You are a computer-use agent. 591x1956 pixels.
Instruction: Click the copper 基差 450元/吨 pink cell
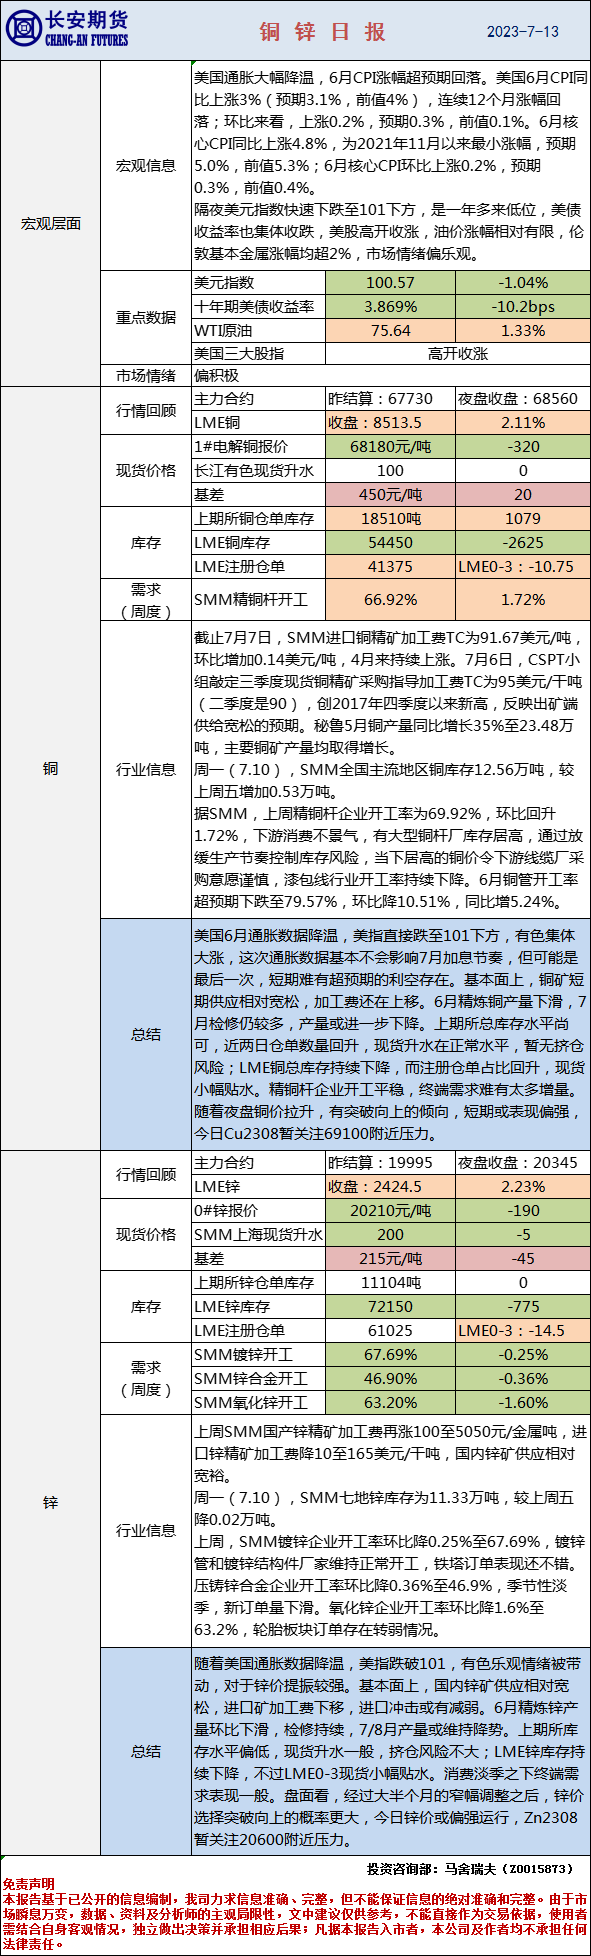390,495
